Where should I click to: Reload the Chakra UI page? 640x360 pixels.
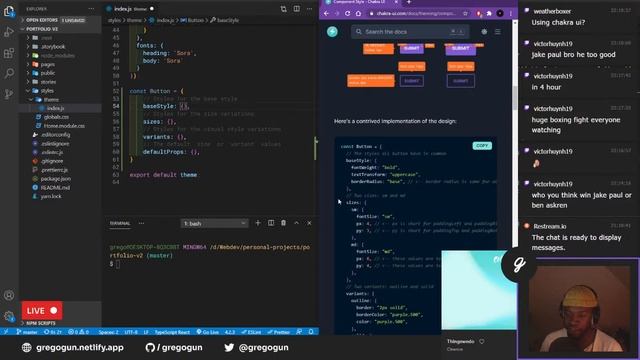point(347,13)
